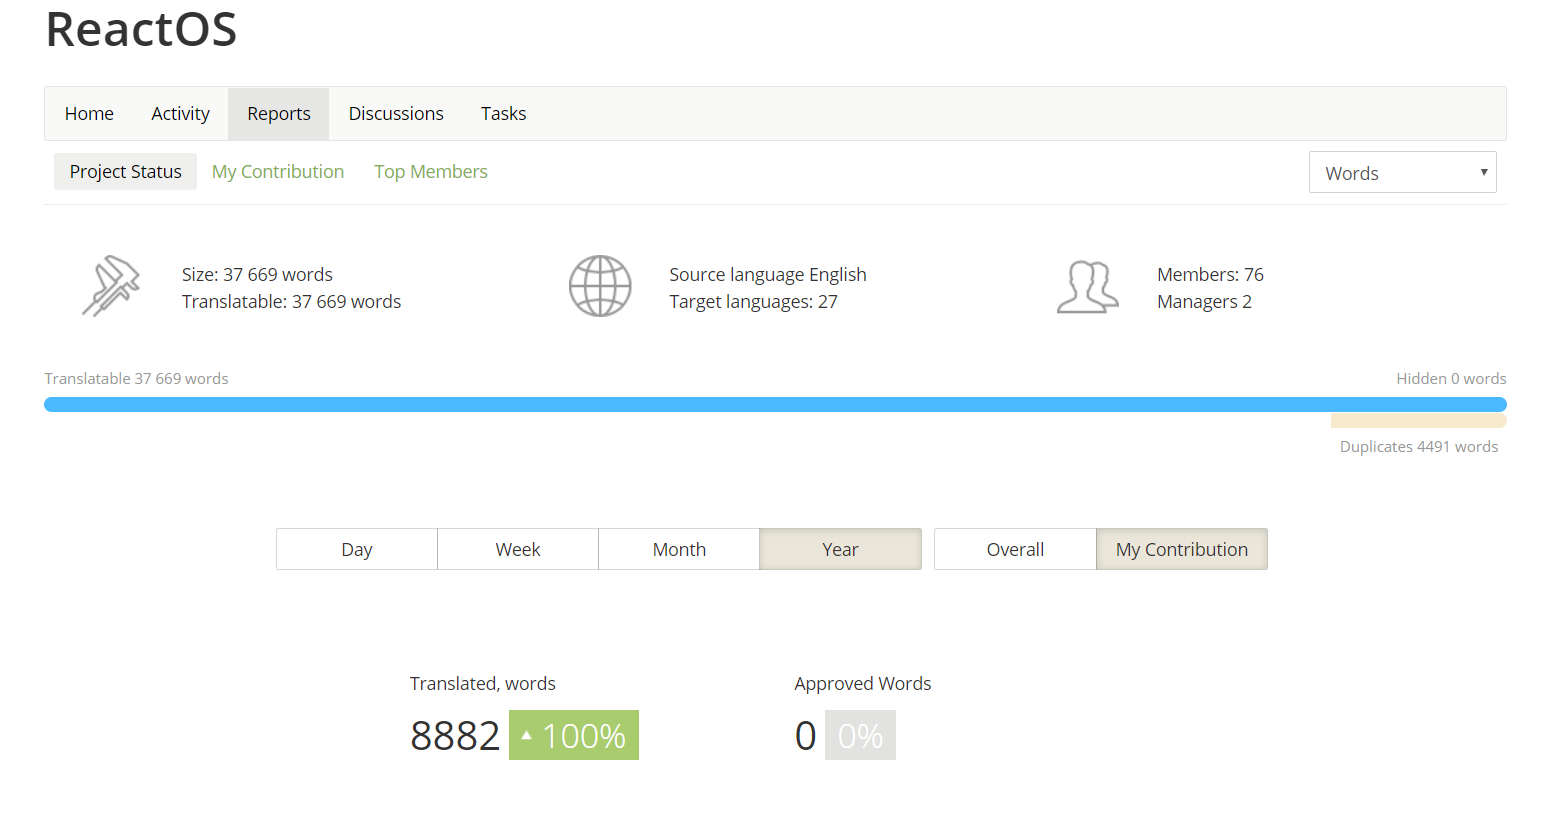Switch period to Month
Image resolution: width=1544 pixels, height=817 pixels.
pos(679,549)
